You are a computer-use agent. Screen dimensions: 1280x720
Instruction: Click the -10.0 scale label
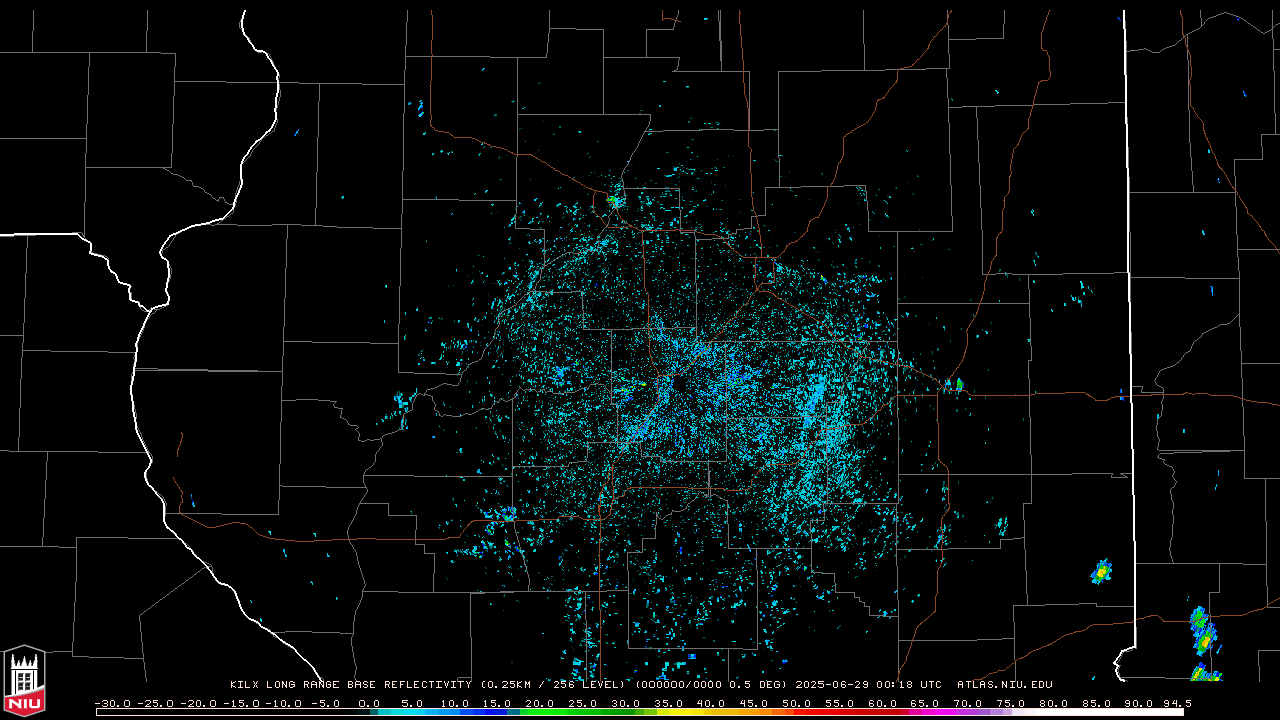click(284, 704)
